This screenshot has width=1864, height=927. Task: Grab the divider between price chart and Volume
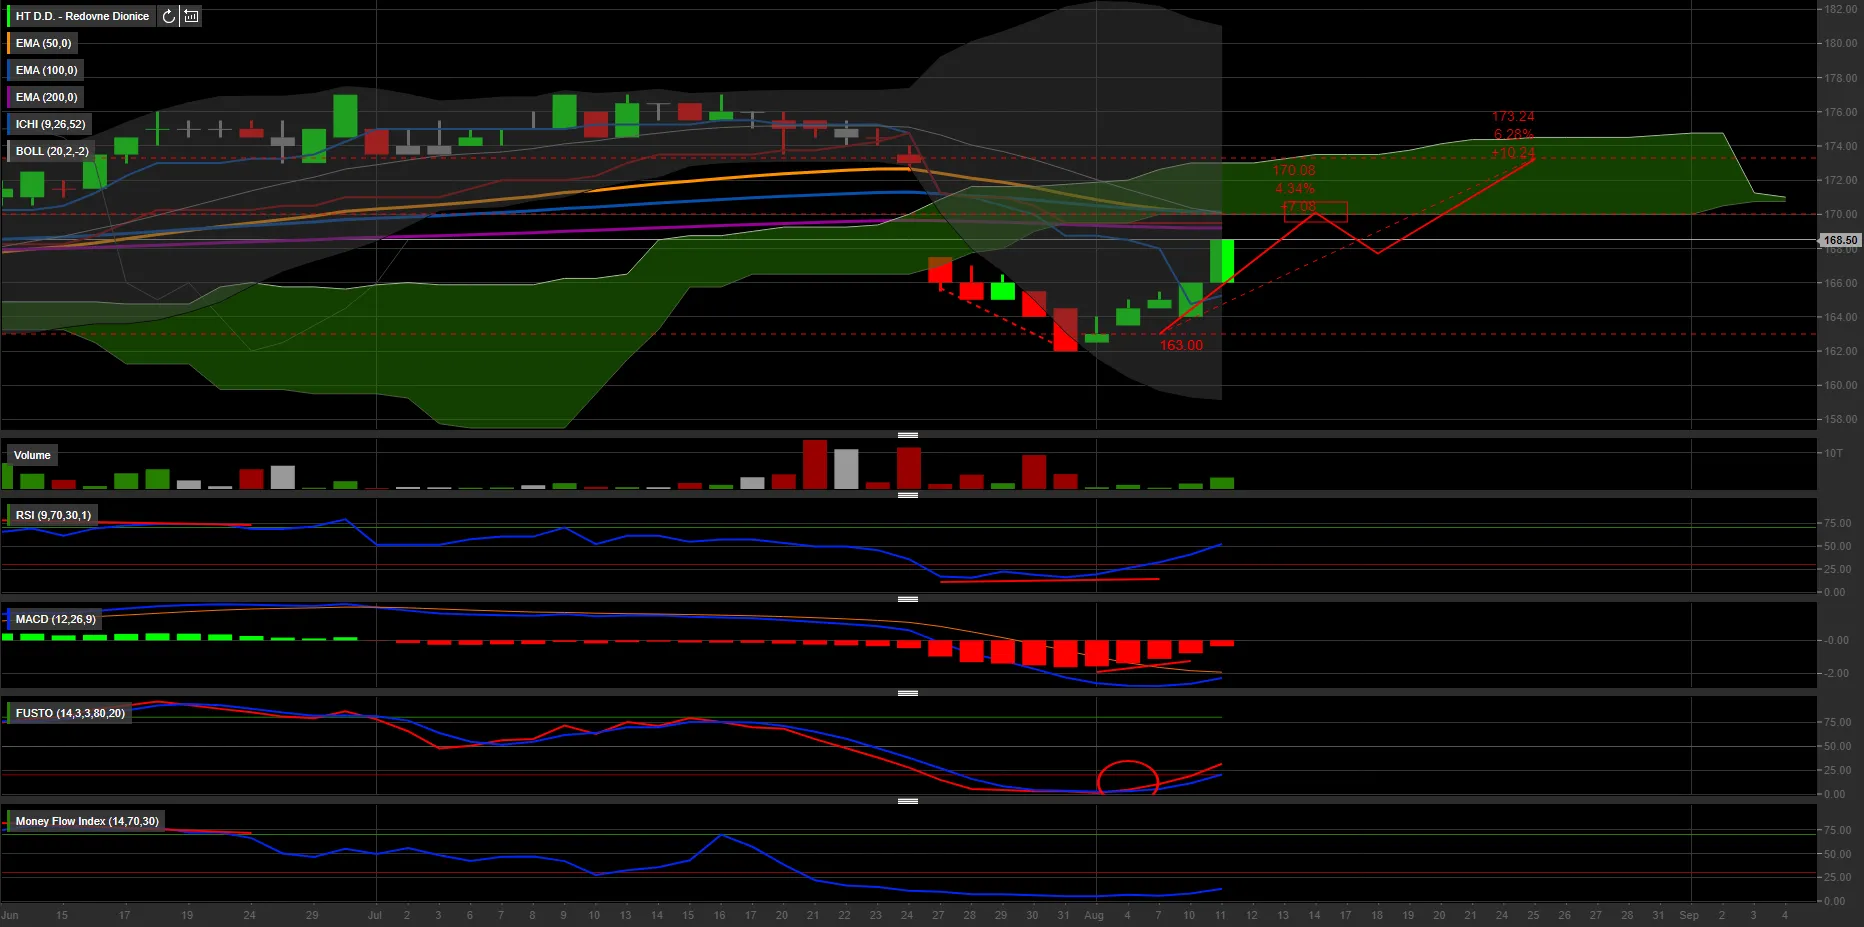908,435
